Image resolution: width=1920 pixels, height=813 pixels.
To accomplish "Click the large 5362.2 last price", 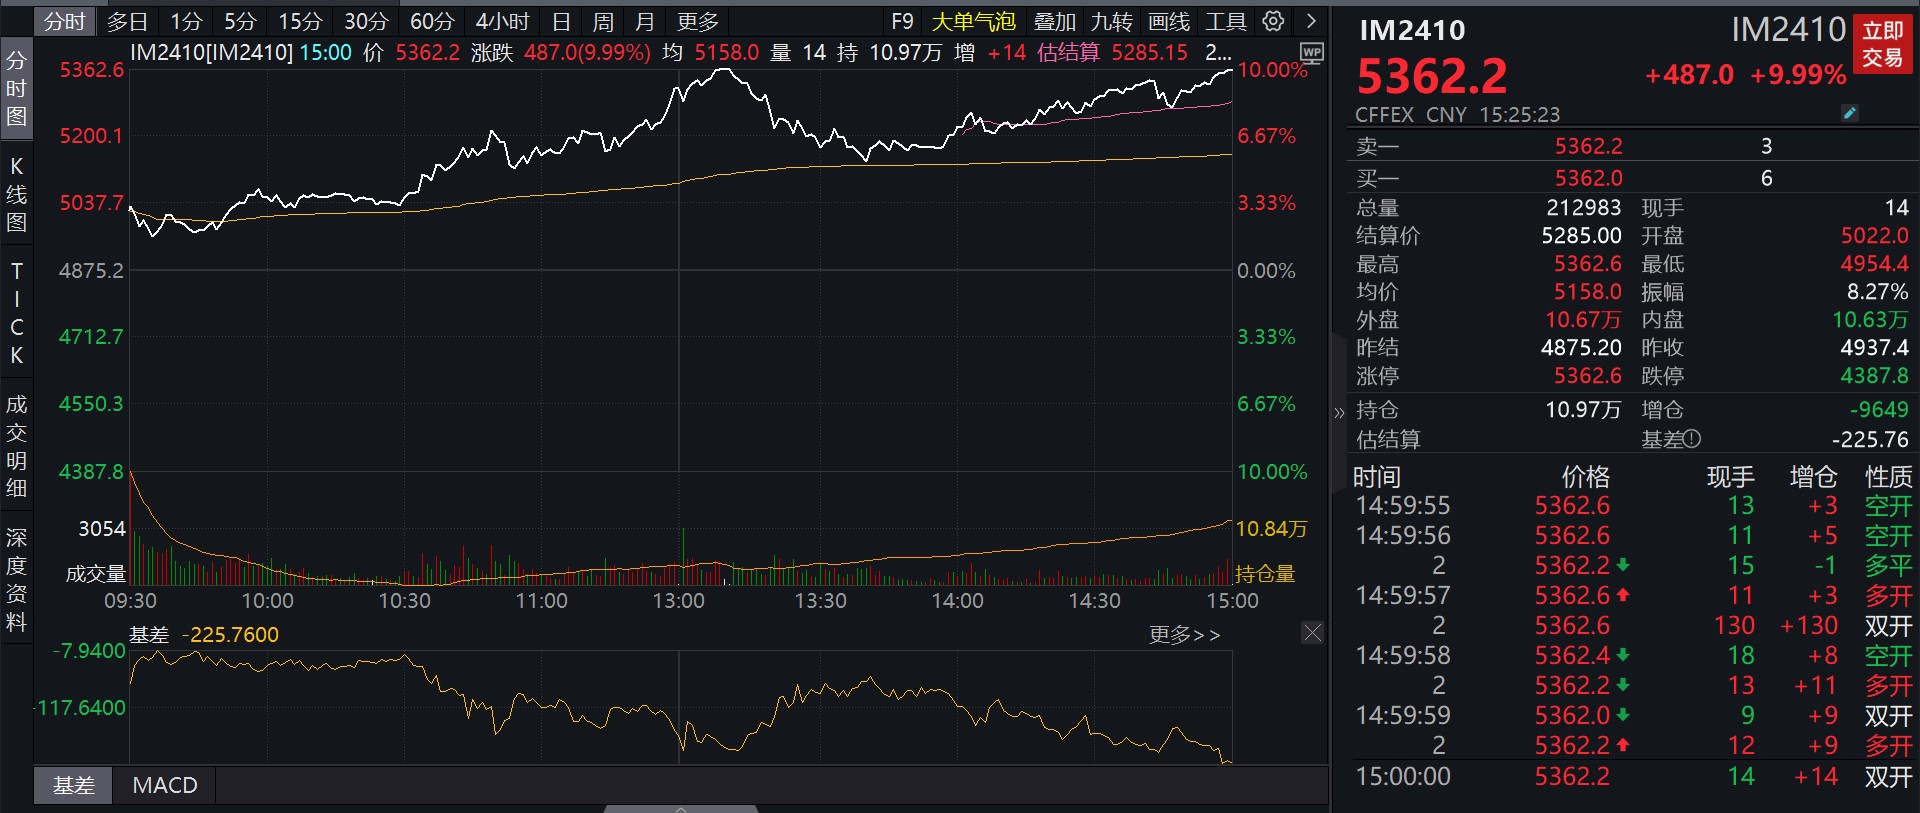I will click(x=1431, y=76).
